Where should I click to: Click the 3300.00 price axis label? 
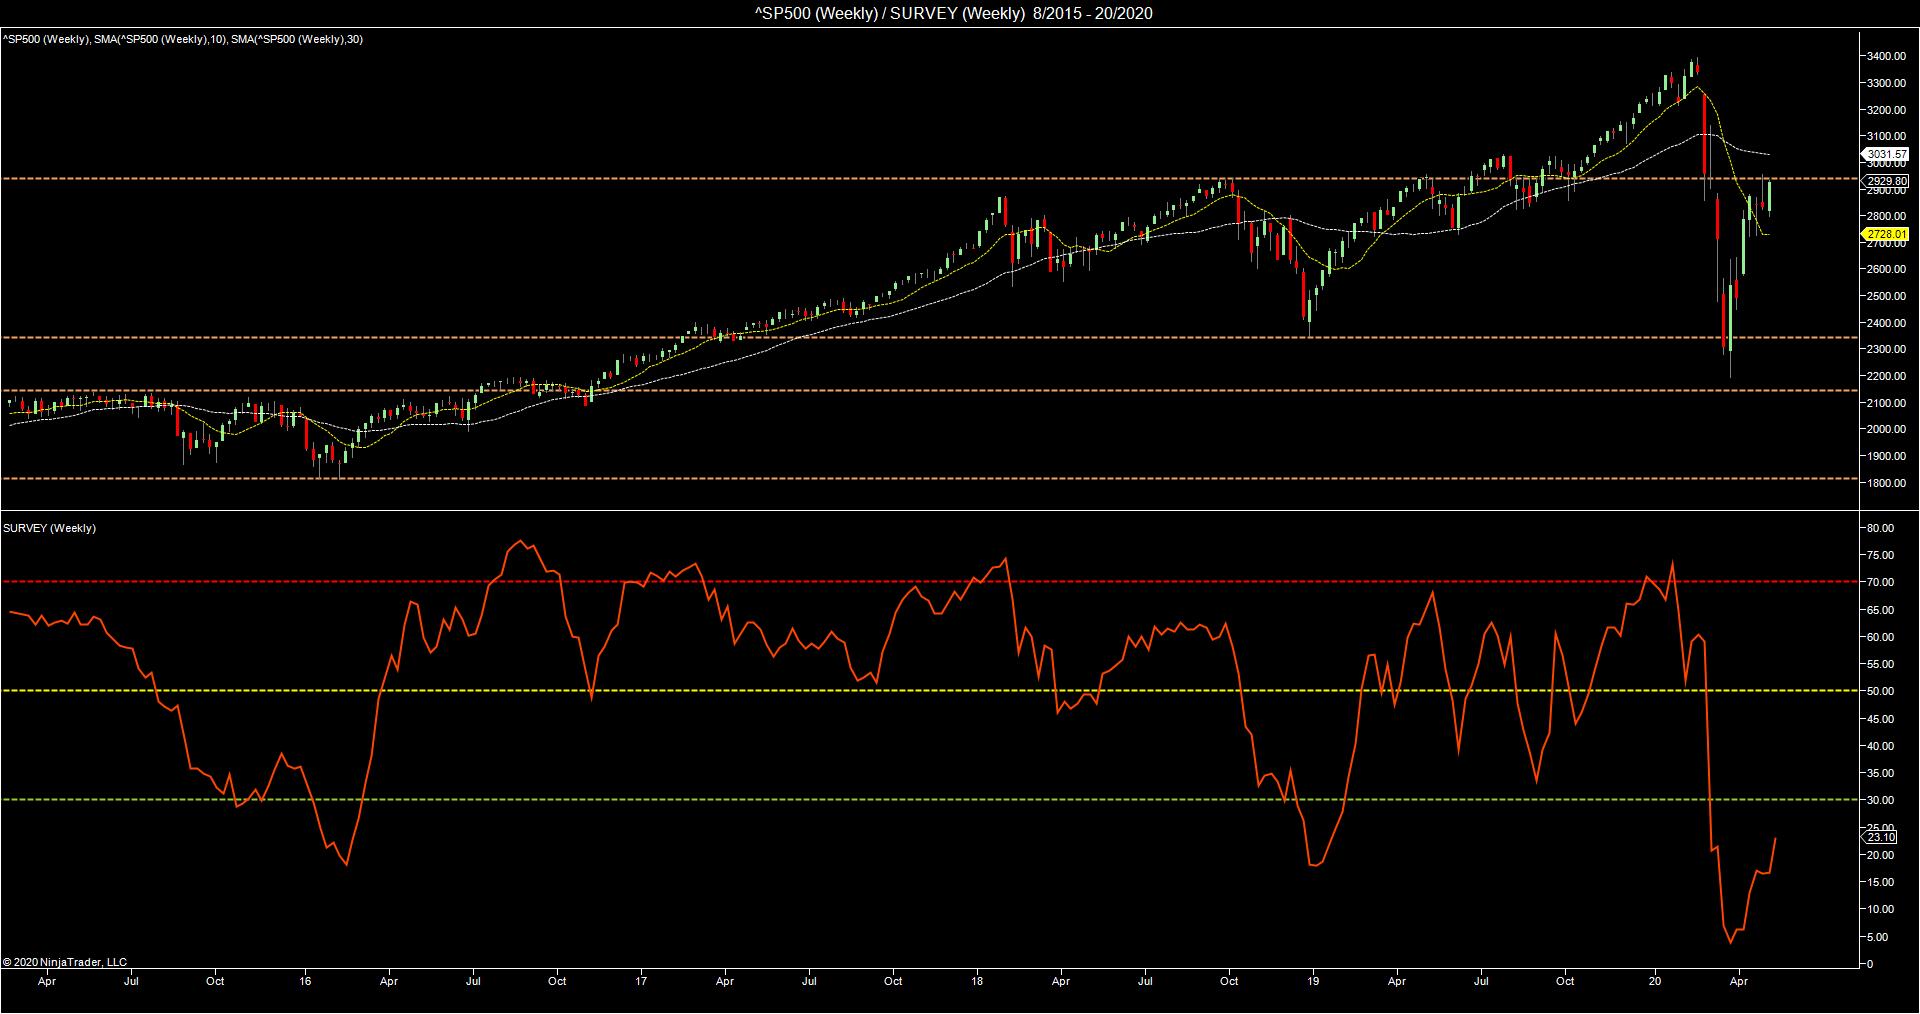tap(1884, 83)
